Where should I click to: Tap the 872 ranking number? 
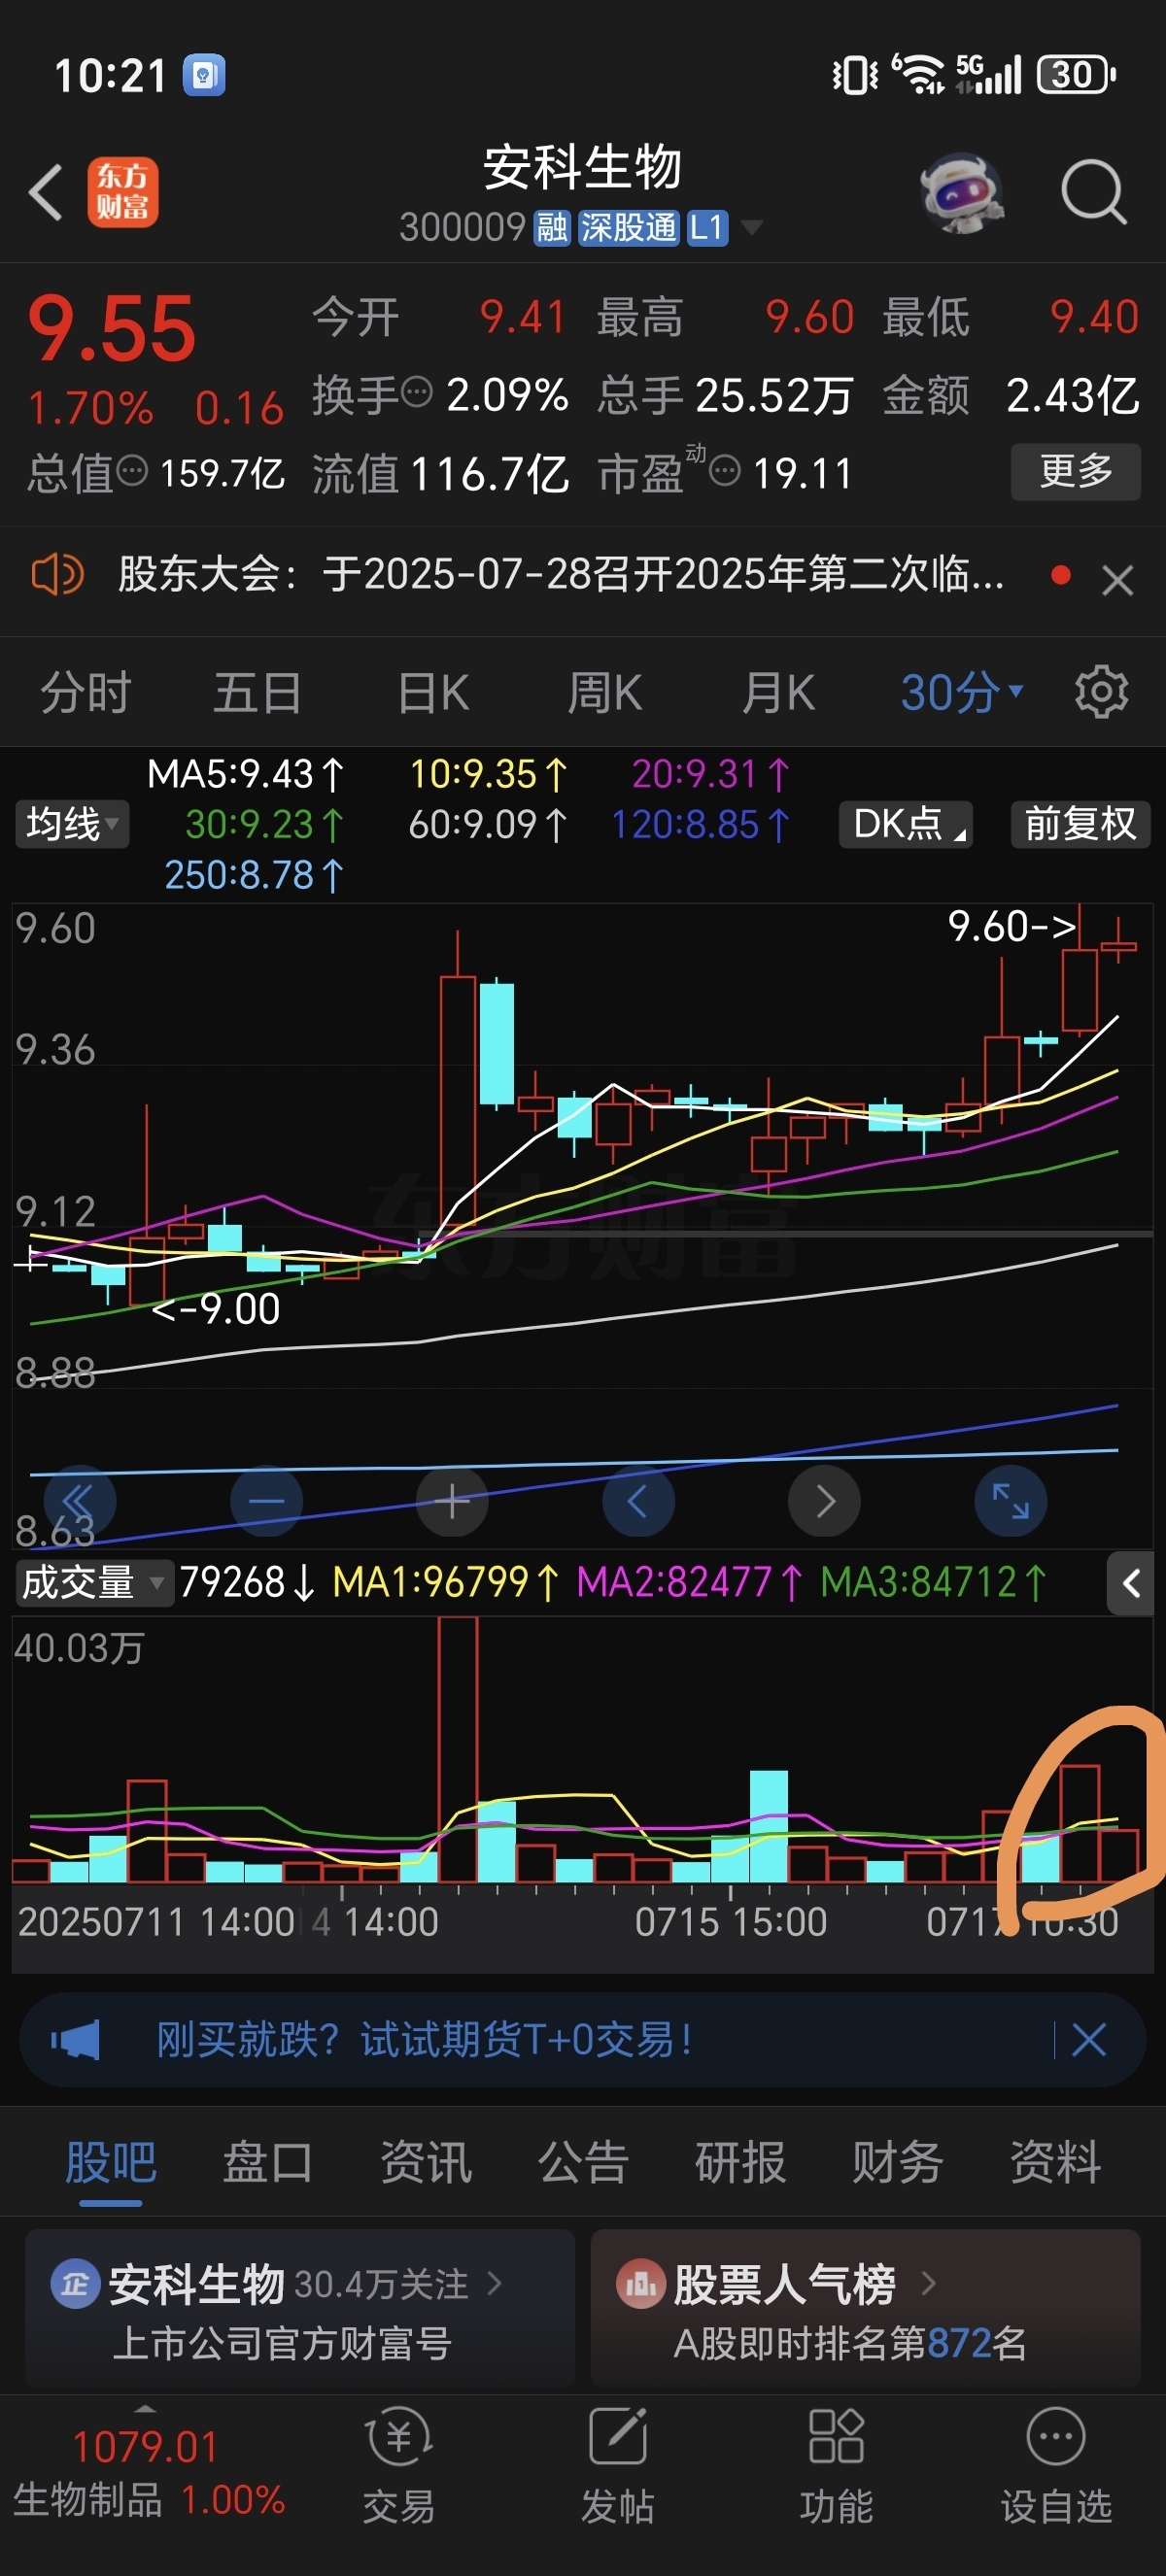point(959,2343)
